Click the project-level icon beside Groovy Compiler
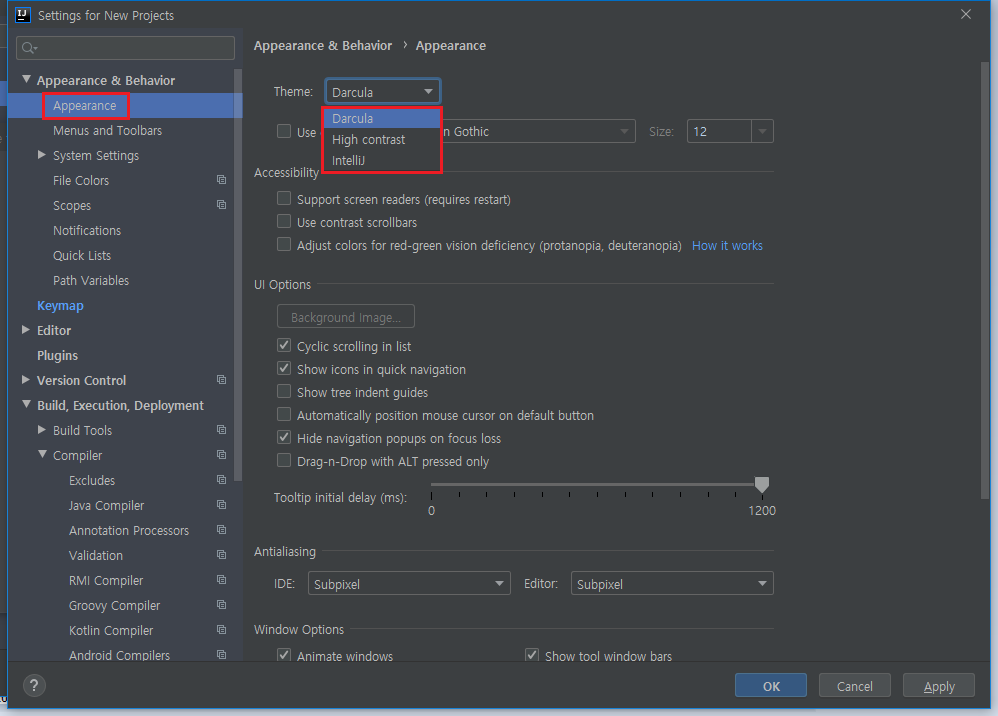 click(x=221, y=605)
